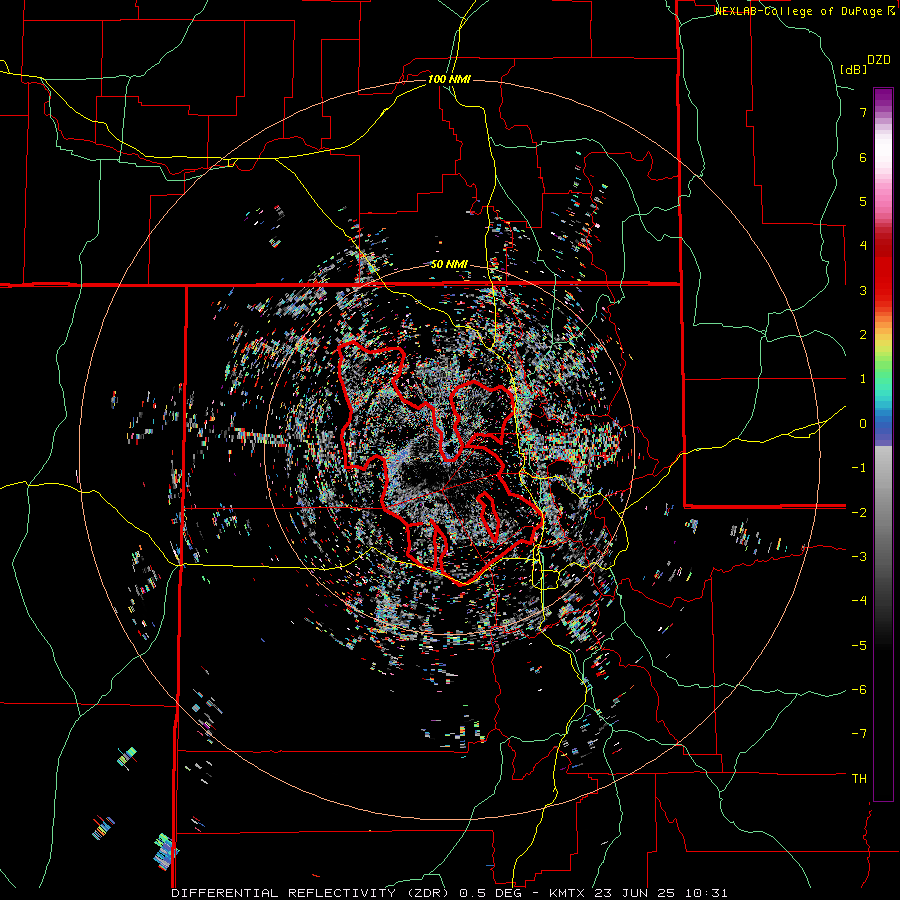Click the TH threshold label on the scale

pos(859,779)
